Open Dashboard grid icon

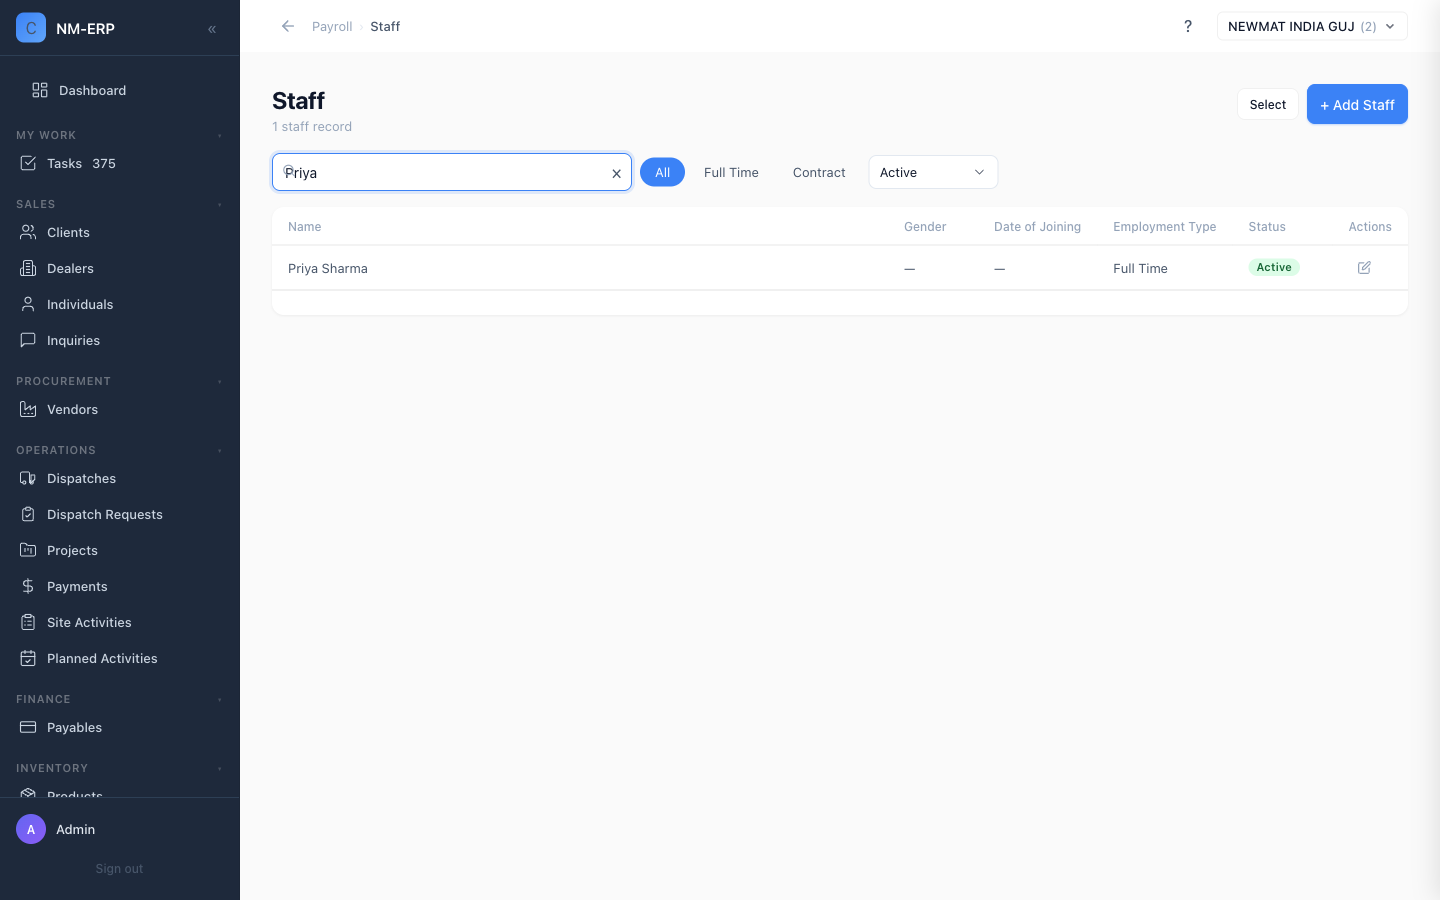pyautogui.click(x=40, y=90)
